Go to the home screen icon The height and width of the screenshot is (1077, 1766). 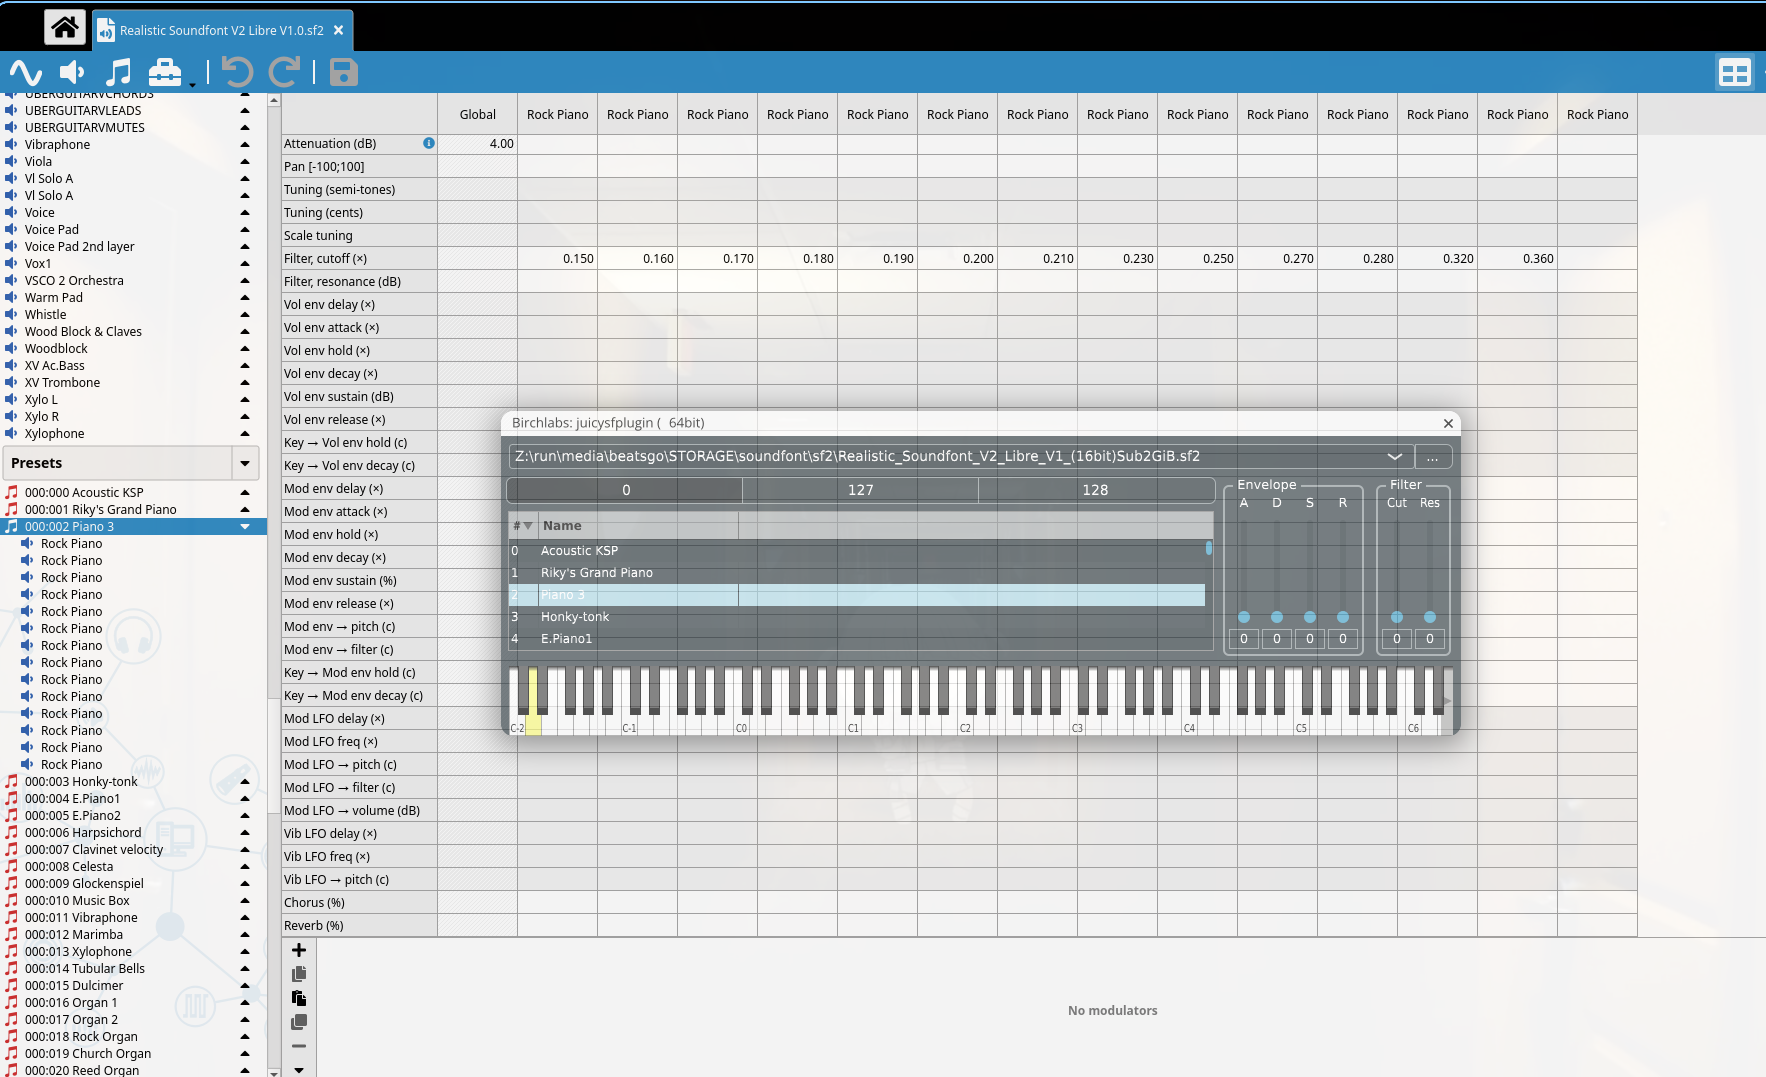pyautogui.click(x=65, y=28)
